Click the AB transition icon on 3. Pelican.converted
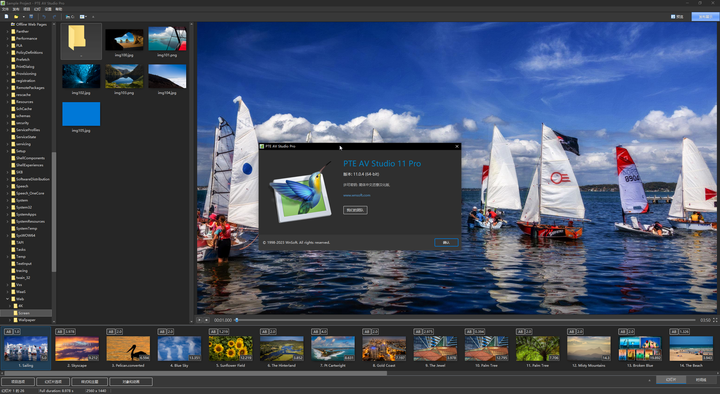Image resolution: width=720 pixels, height=394 pixels. click(x=111, y=331)
